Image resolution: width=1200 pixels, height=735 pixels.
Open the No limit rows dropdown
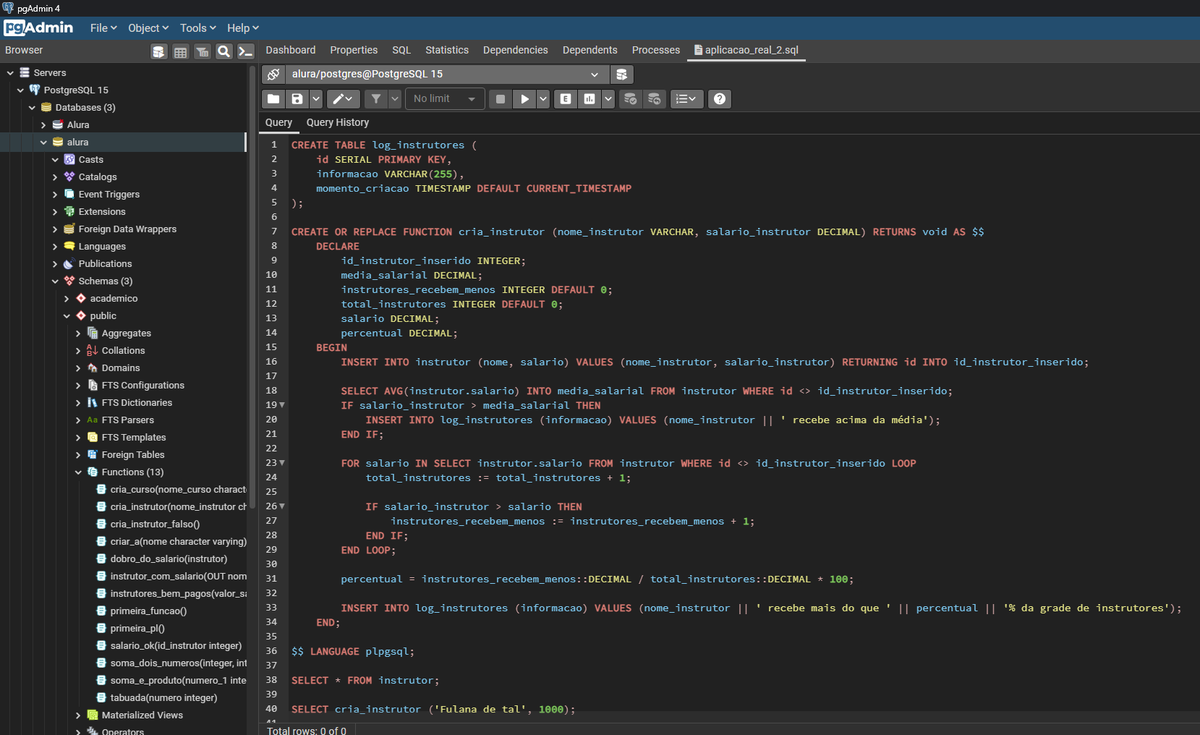[x=445, y=99]
